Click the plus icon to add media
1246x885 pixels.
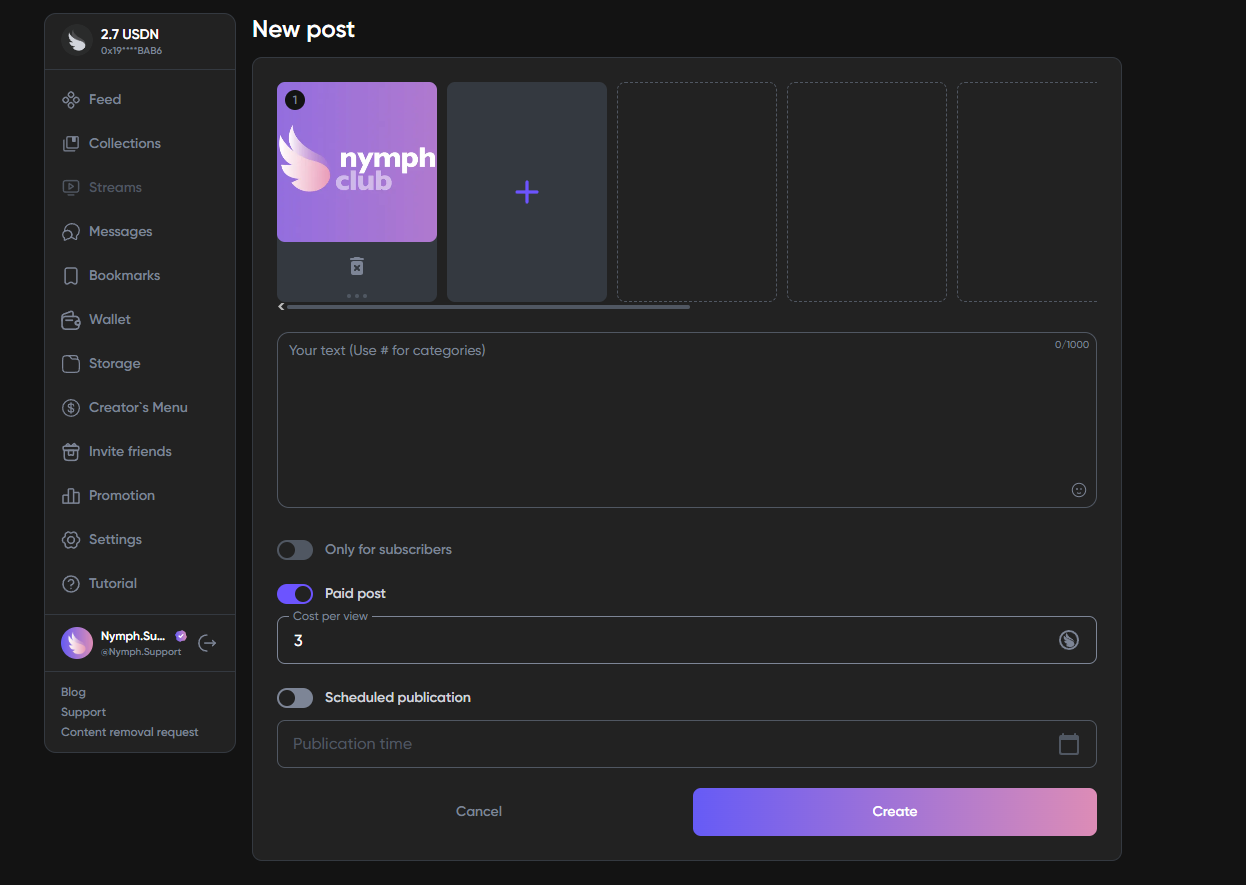pyautogui.click(x=527, y=192)
